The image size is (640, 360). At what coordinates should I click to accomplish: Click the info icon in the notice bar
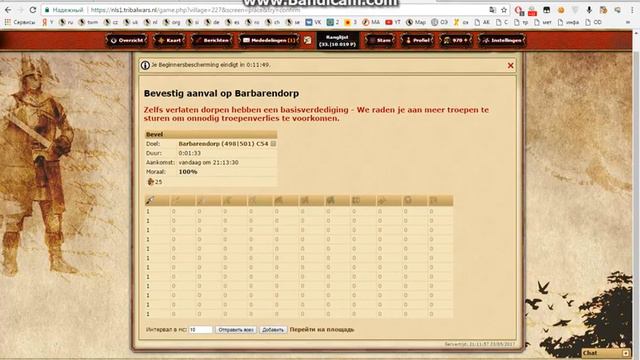coord(145,65)
